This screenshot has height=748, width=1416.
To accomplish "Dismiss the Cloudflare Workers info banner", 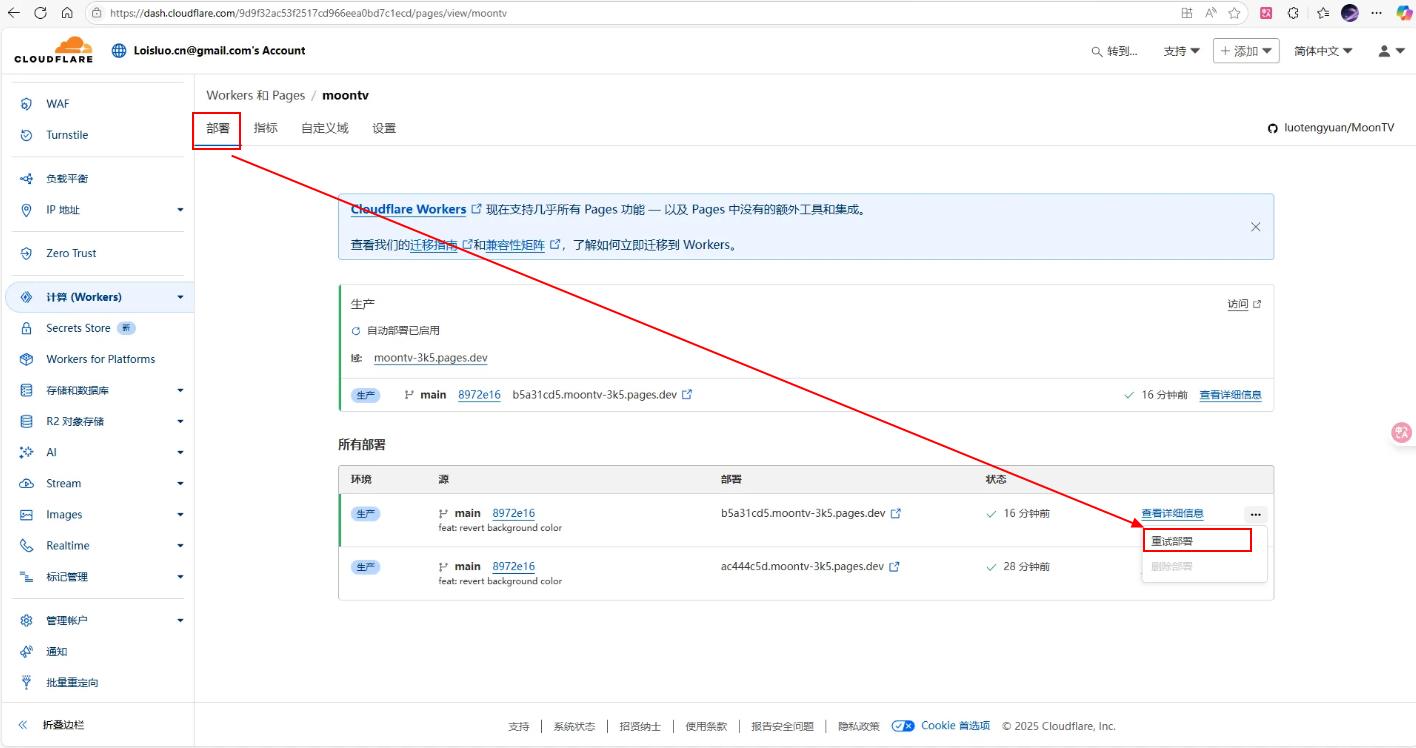I will pyautogui.click(x=1255, y=227).
